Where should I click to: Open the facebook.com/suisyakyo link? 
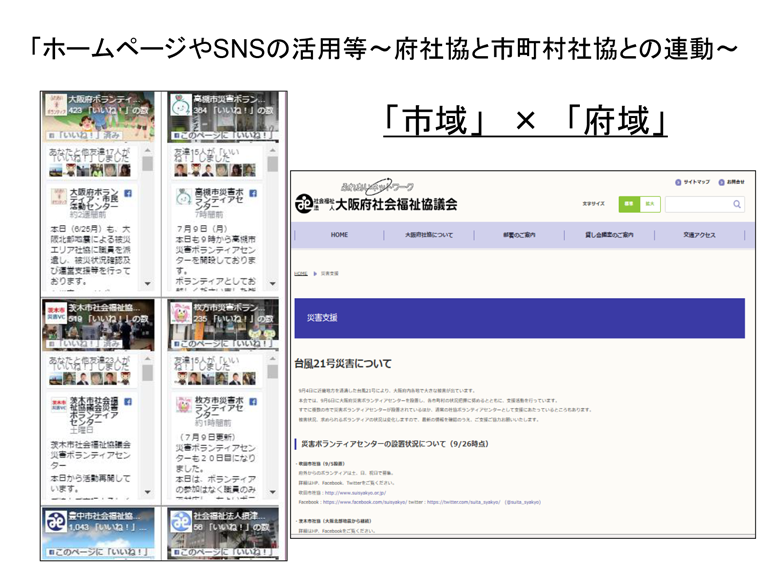(x=364, y=502)
